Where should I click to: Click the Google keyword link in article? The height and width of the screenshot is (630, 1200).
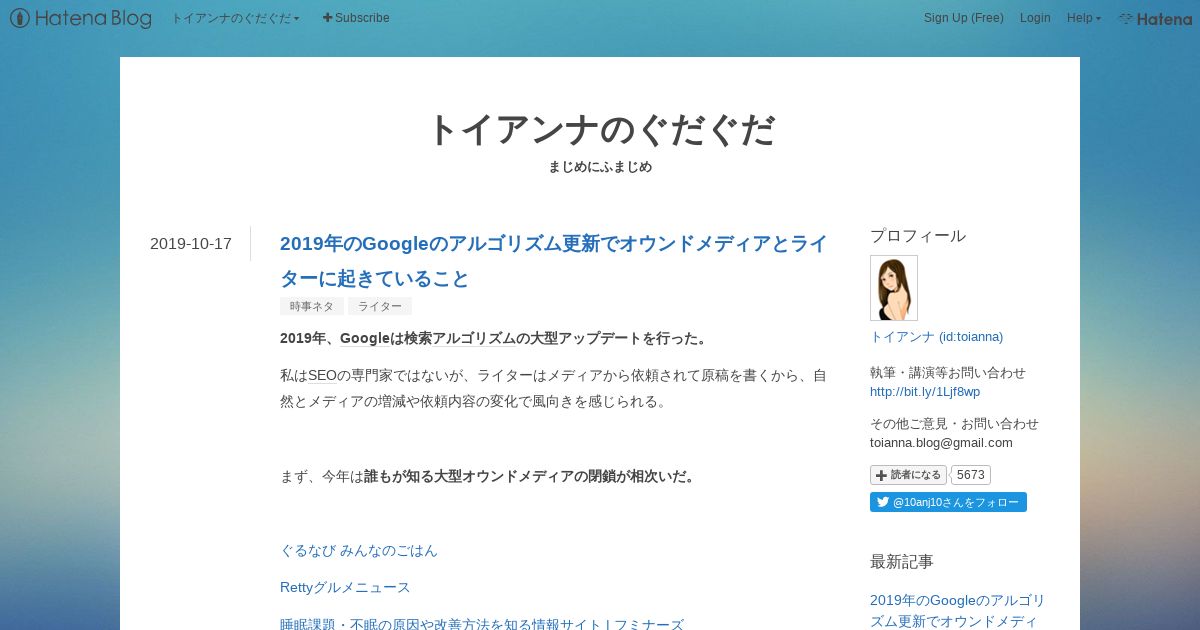[x=364, y=338]
